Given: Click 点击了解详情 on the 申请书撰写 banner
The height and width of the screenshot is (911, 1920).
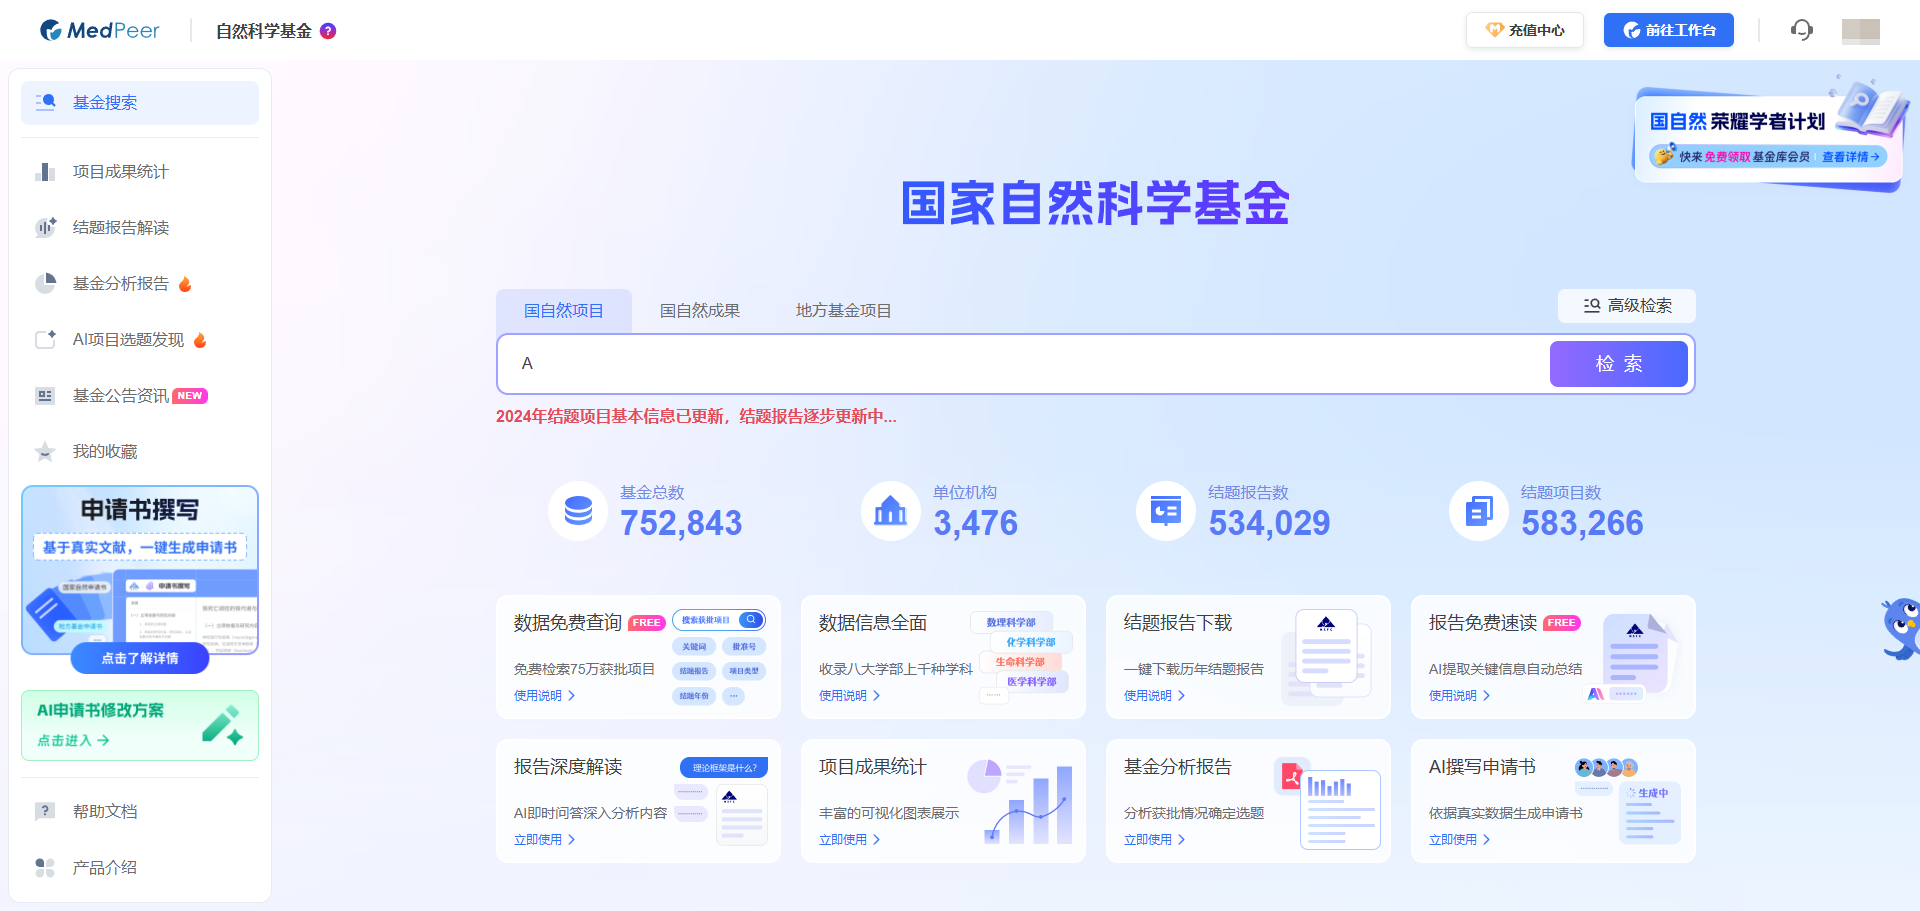Looking at the screenshot, I should tap(140, 658).
